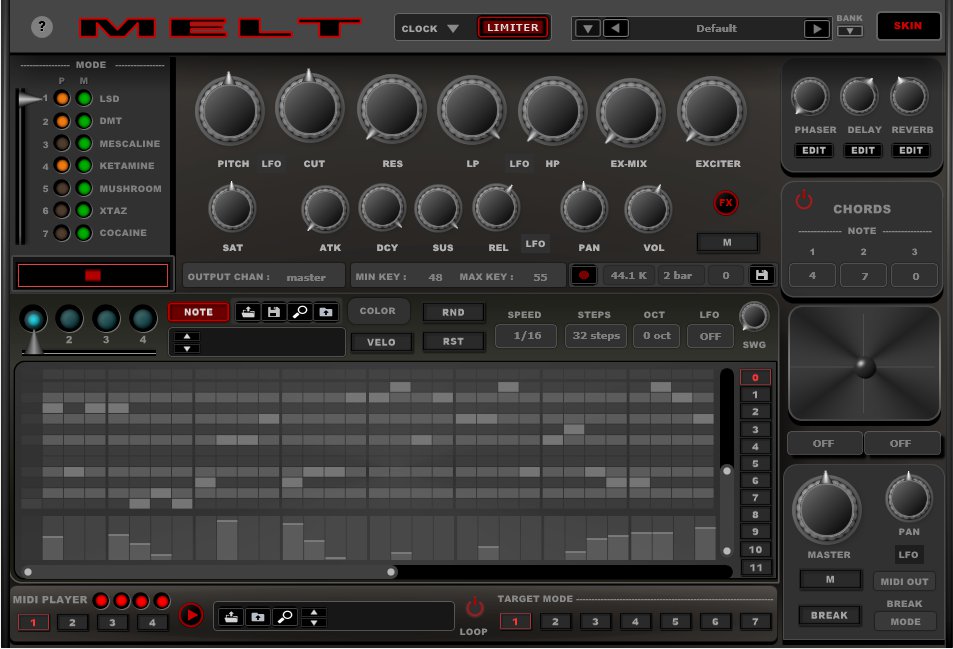Click the BREAK button

(x=829, y=615)
